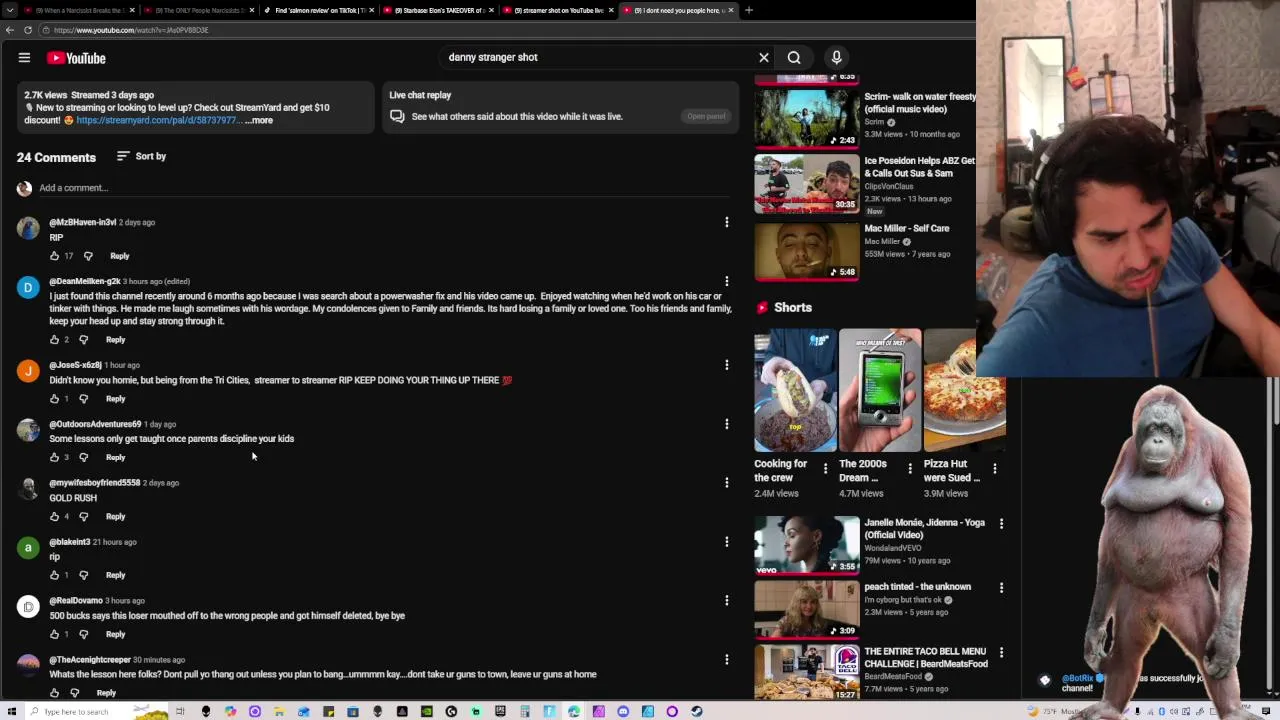Reply to @DeanMelken-g2k's comment
Viewport: 1280px width, 720px height.
(115, 340)
